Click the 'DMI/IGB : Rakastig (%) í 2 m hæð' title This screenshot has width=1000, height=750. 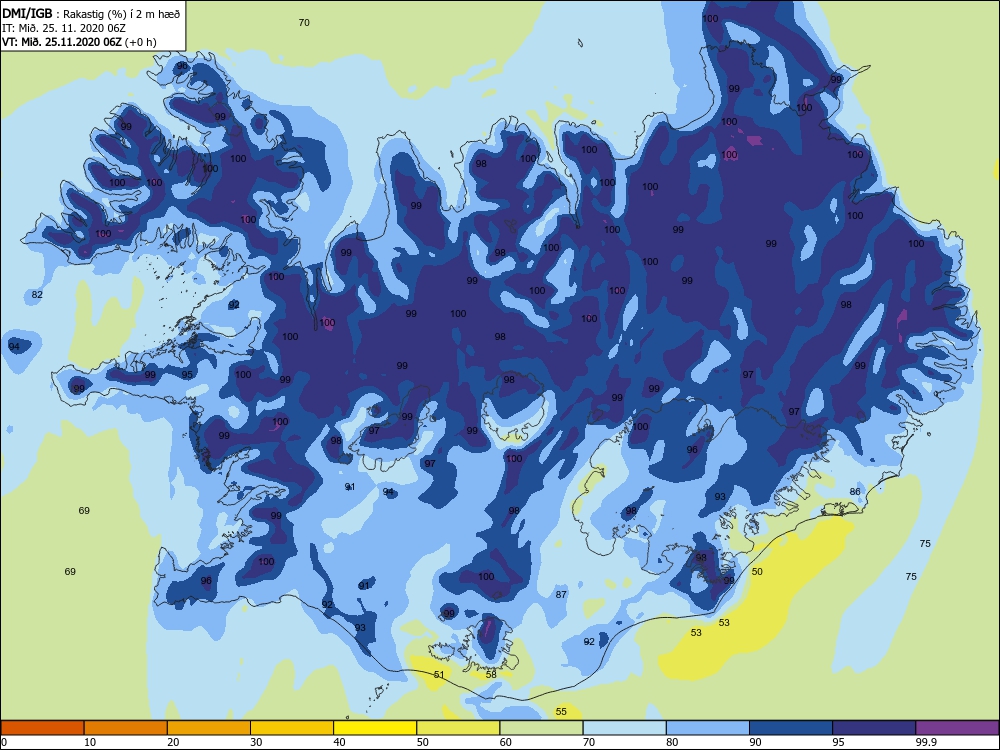[x=92, y=13]
